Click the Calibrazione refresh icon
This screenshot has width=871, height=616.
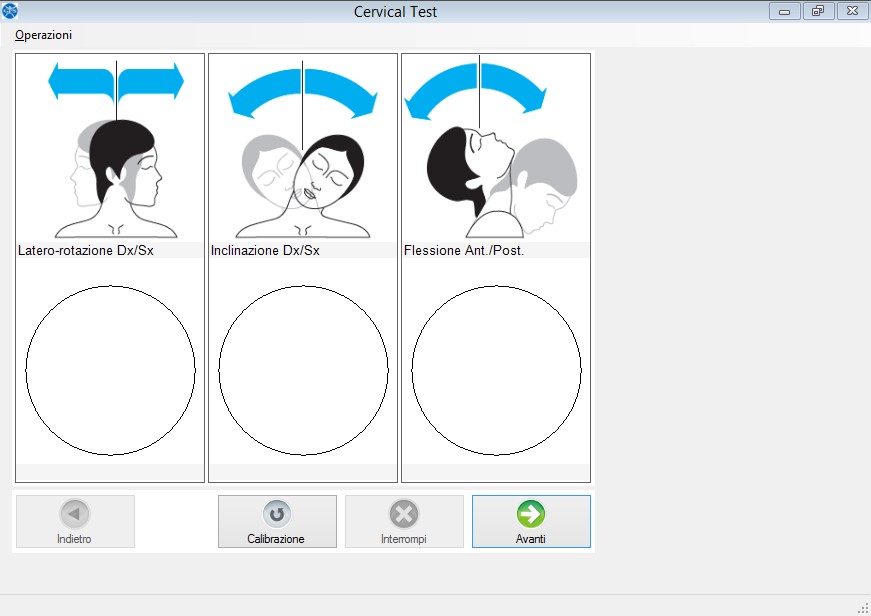pos(277,514)
